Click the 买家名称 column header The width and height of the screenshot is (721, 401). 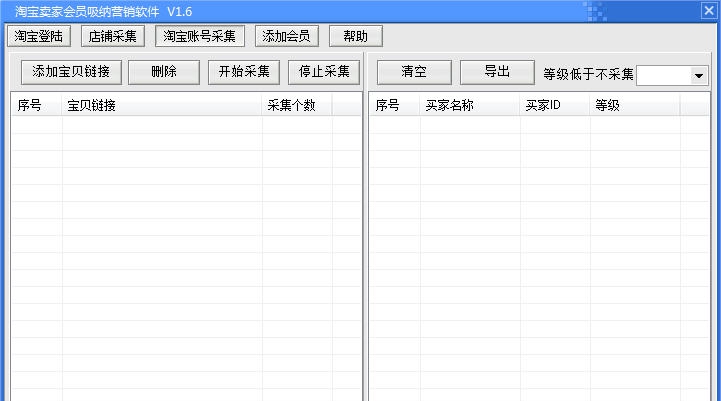click(x=470, y=105)
